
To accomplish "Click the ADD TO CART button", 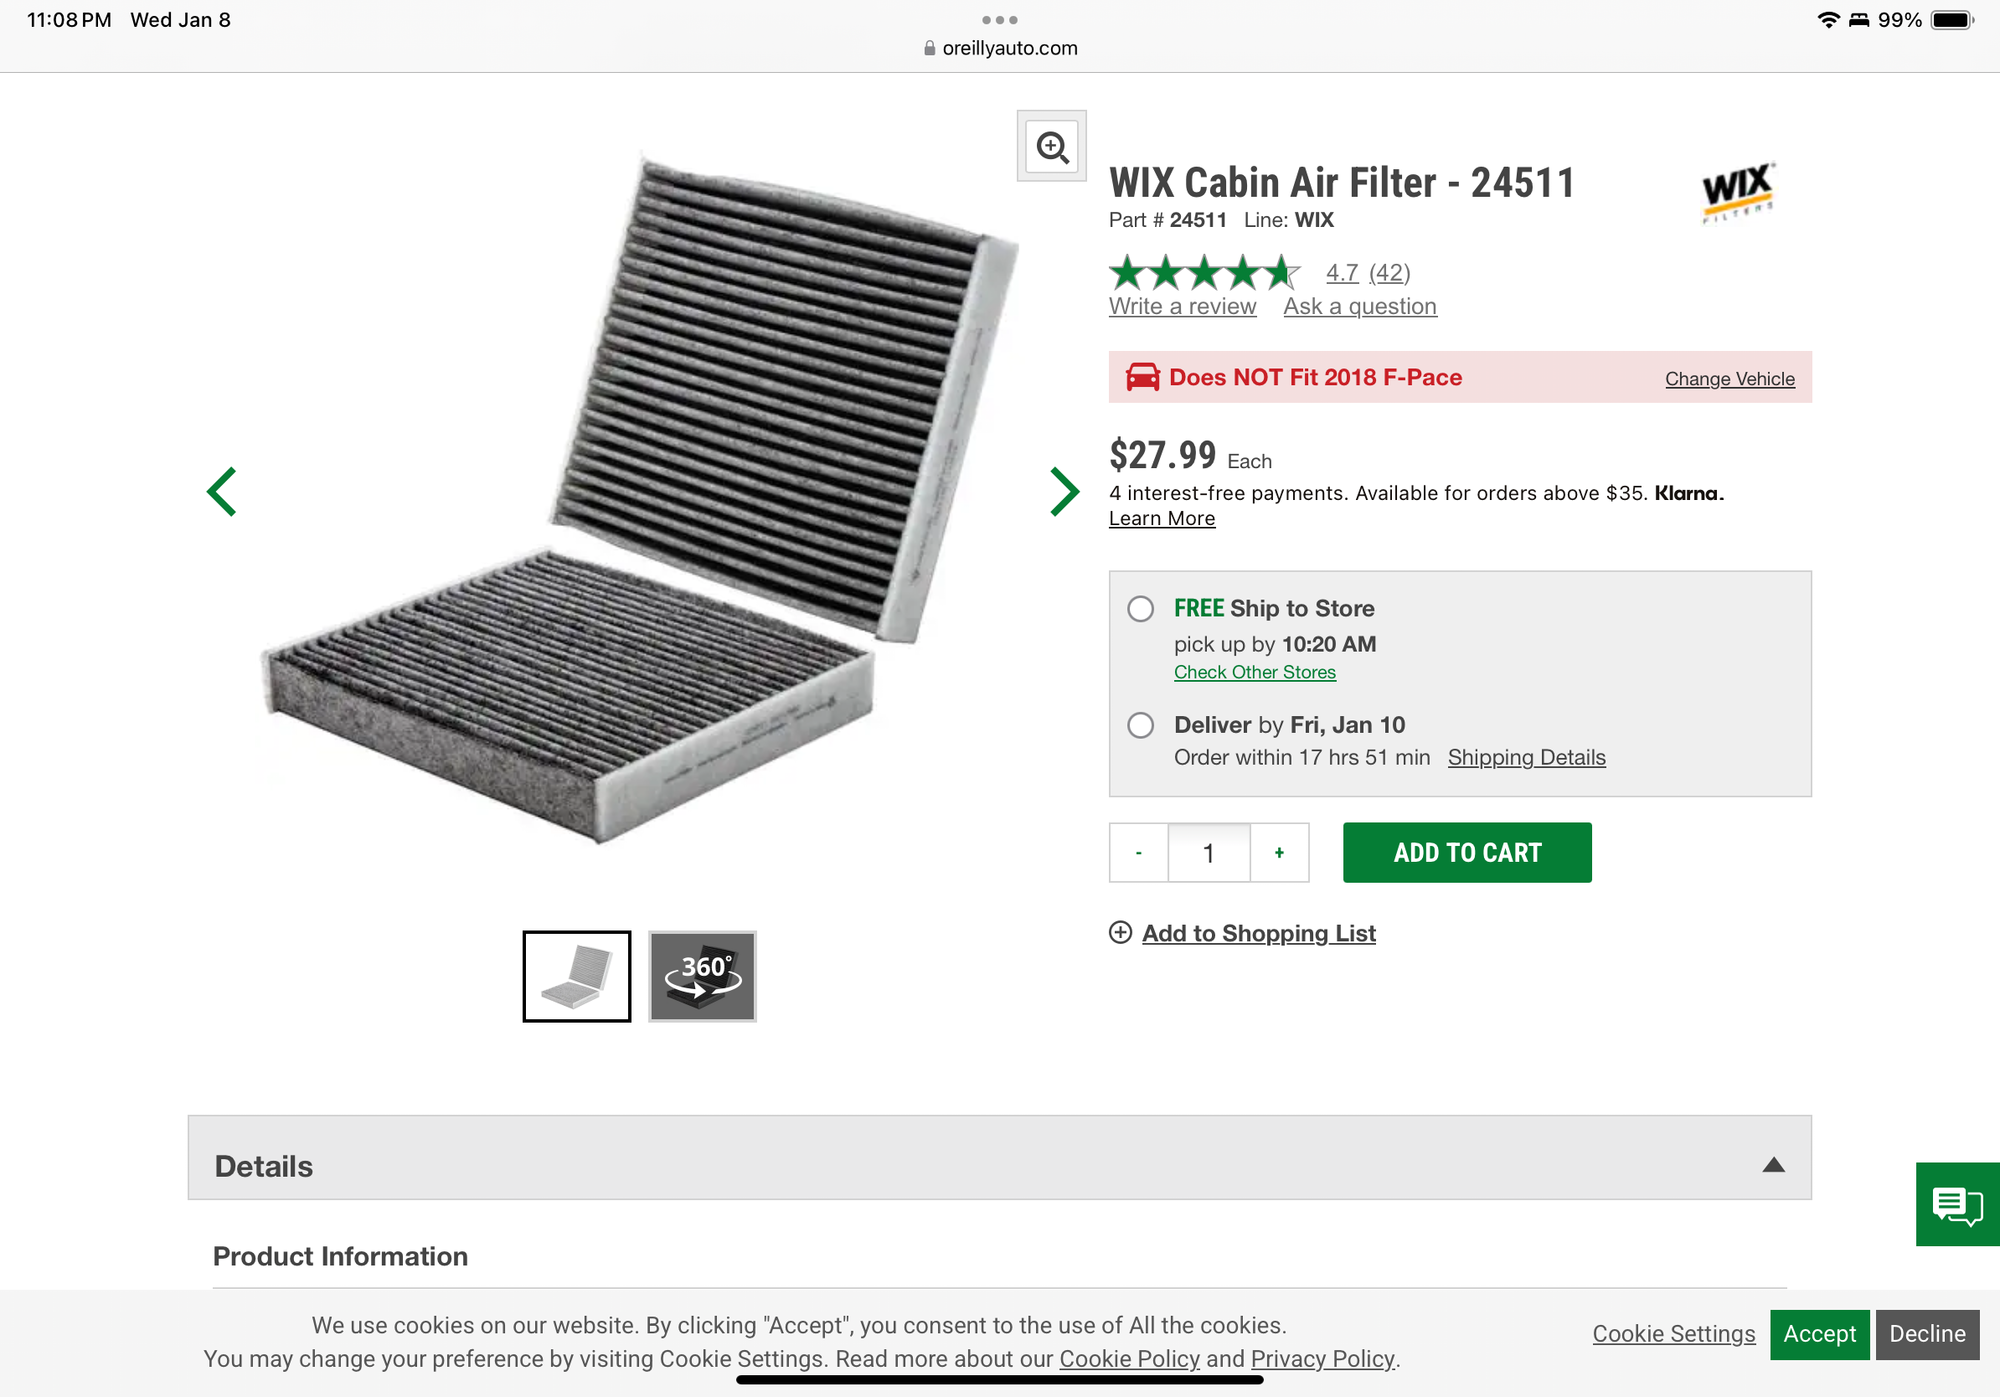I will (x=1467, y=853).
